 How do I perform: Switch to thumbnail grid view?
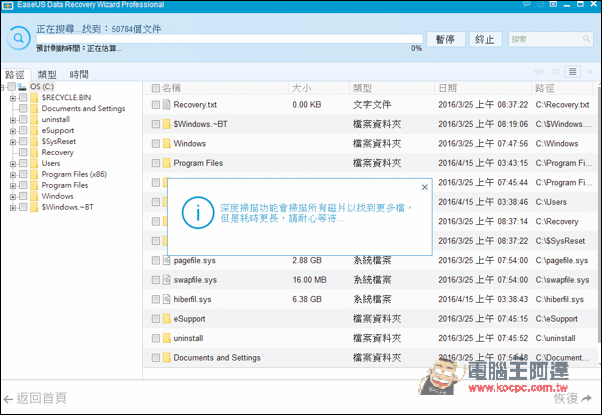(555, 72)
